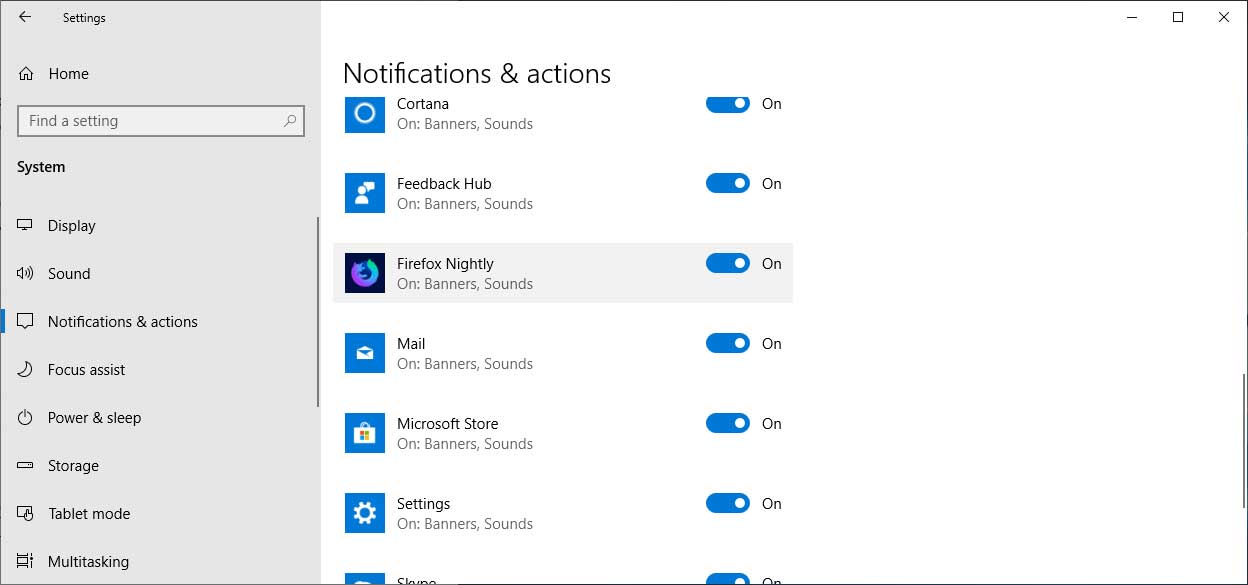Open Settings gear app icon
Image resolution: width=1248 pixels, height=585 pixels.
click(365, 513)
